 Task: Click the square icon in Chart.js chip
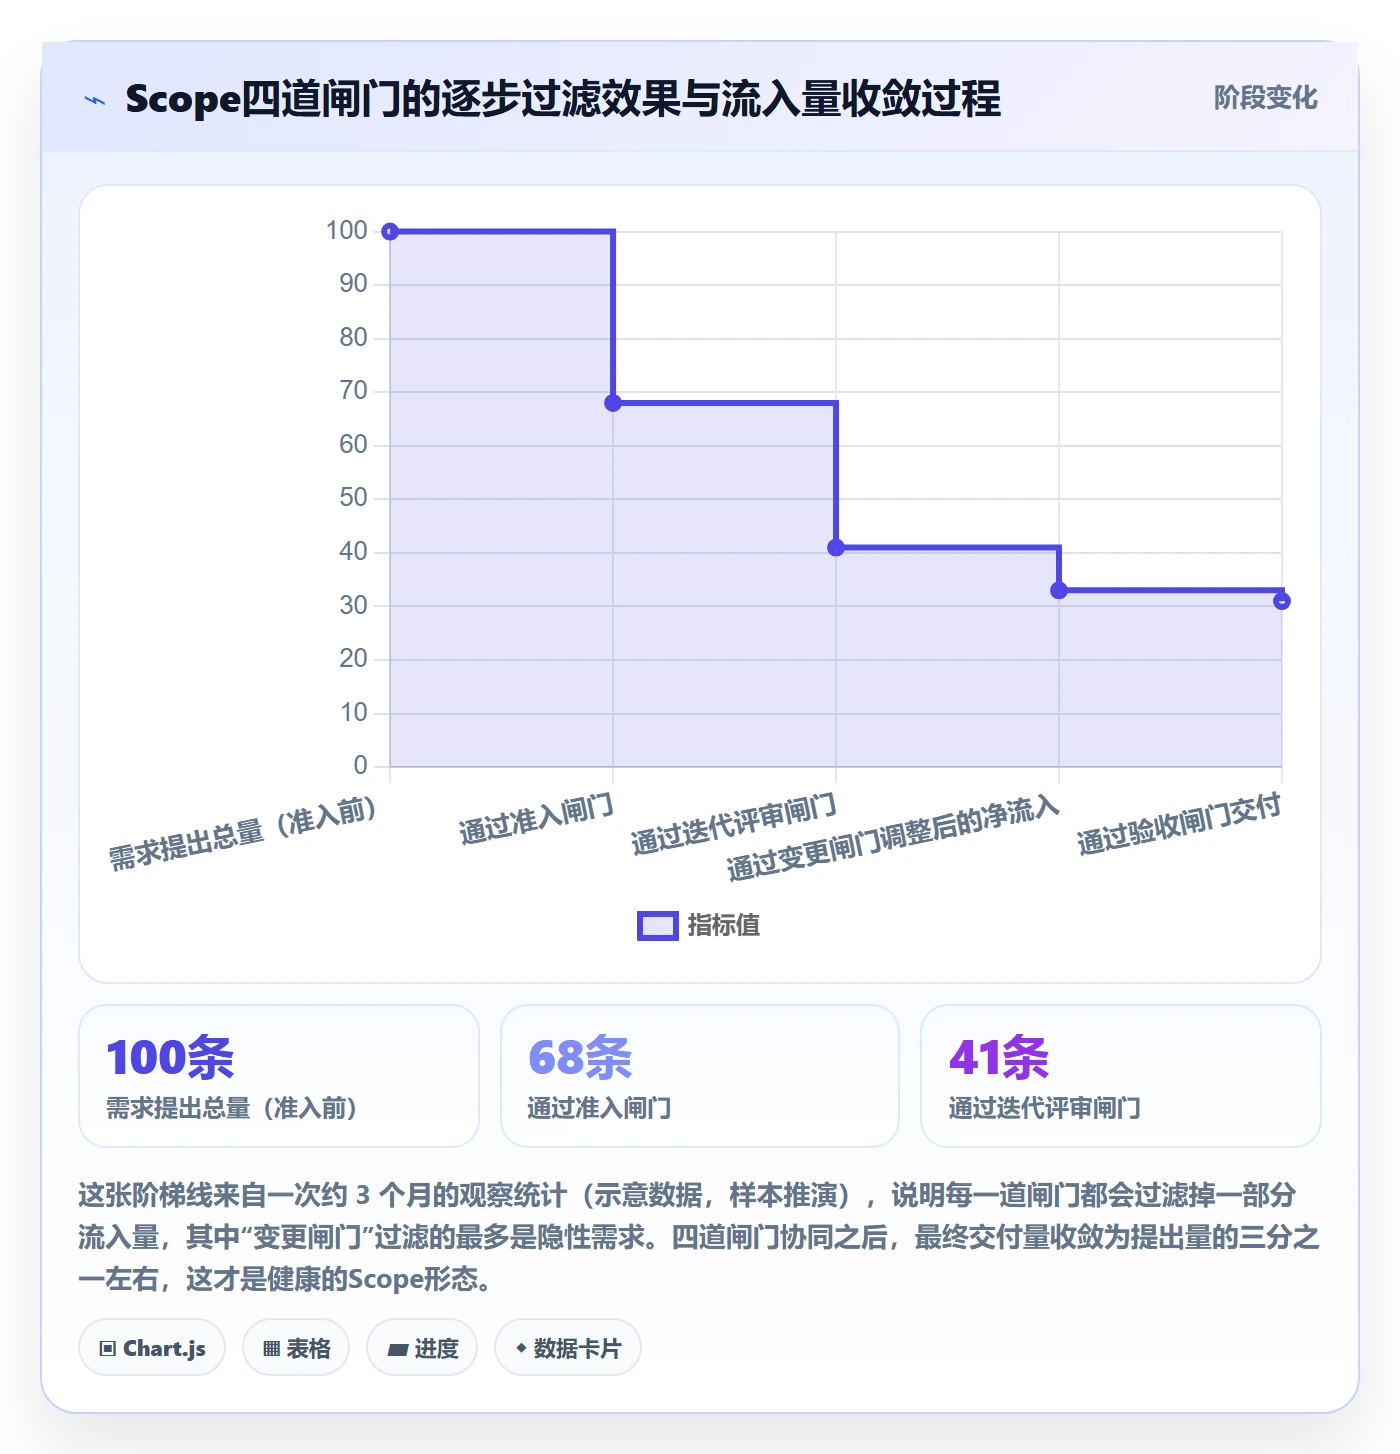108,1349
